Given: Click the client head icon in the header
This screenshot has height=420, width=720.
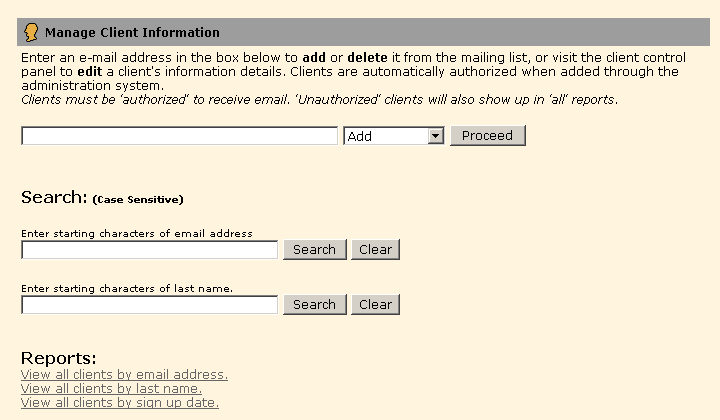Looking at the screenshot, I should 31,32.
